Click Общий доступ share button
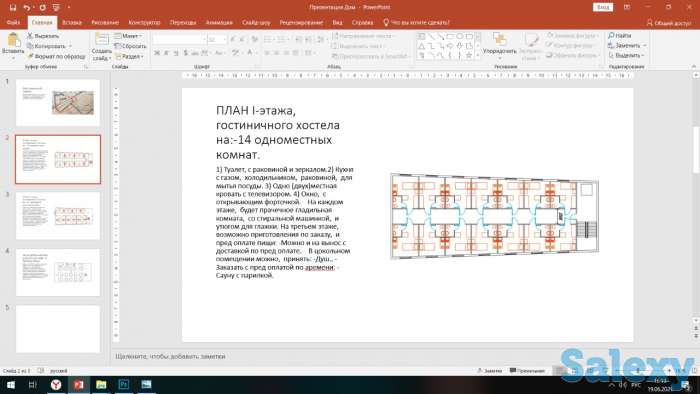This screenshot has width=700, height=394. [669, 22]
